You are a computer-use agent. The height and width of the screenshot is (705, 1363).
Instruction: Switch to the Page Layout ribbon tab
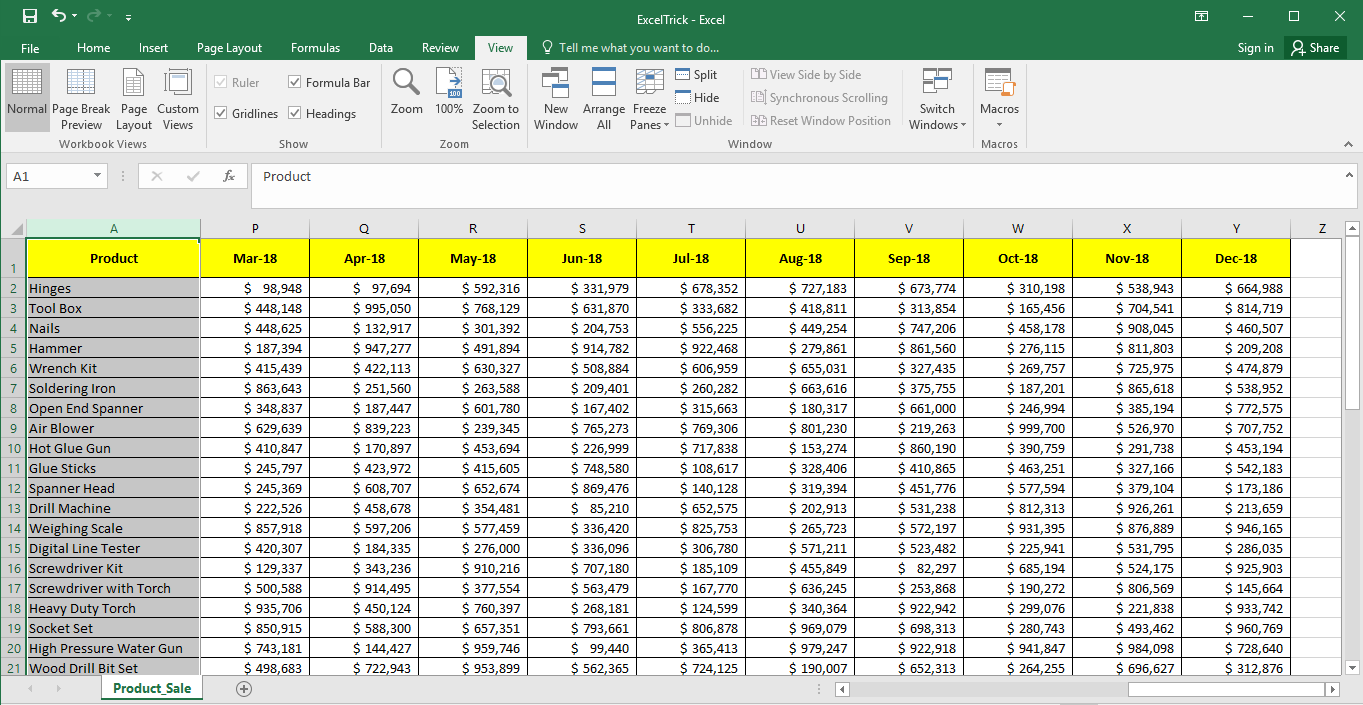(x=229, y=48)
